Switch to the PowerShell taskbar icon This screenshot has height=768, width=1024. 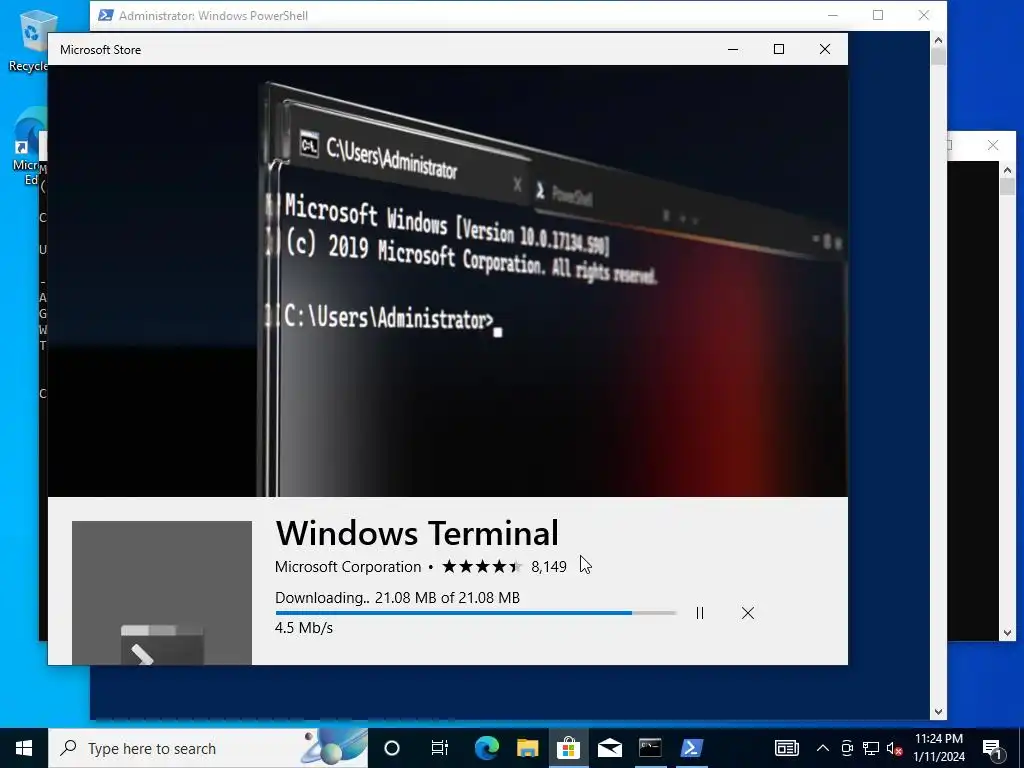(x=692, y=748)
